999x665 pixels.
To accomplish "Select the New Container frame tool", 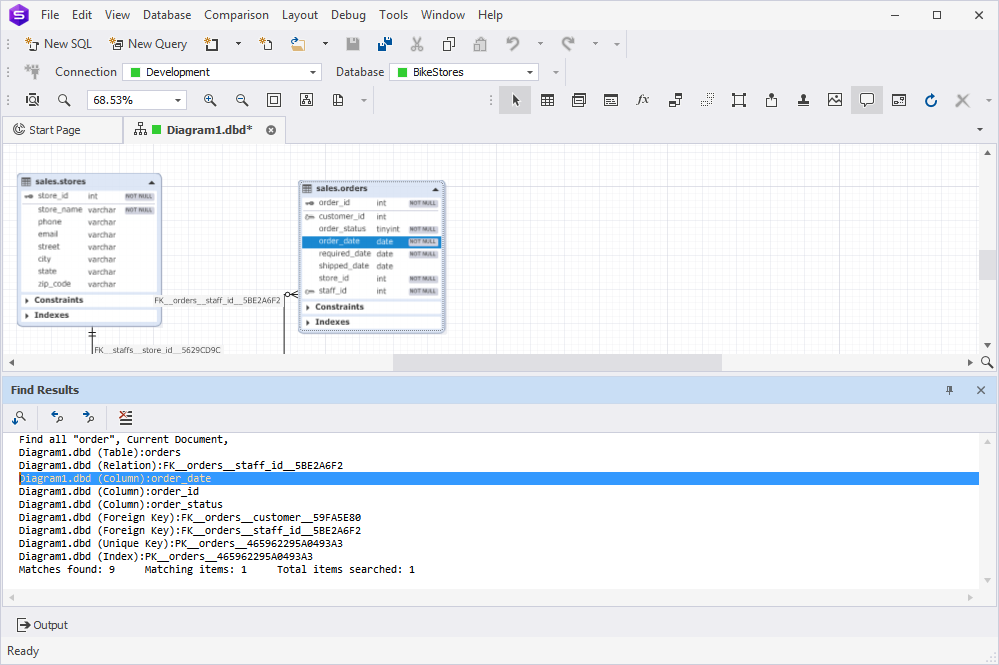I will pyautogui.click(x=739, y=100).
